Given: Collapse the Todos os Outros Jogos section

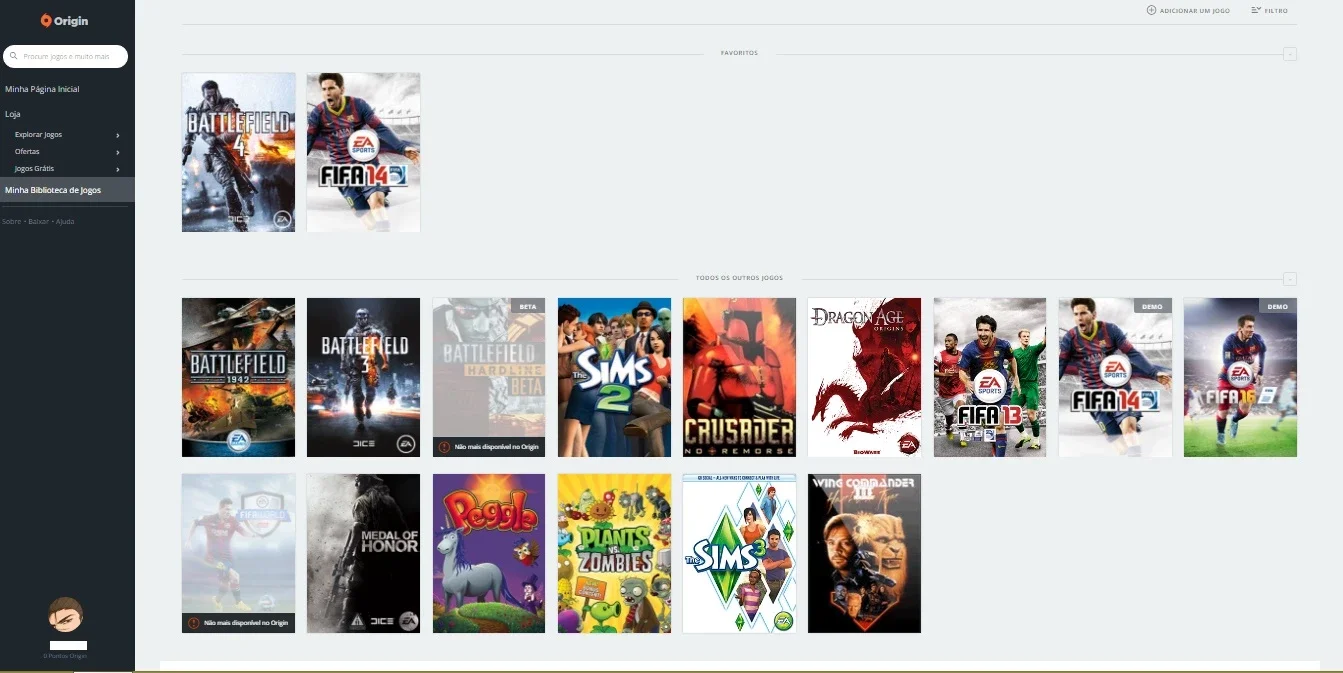Looking at the screenshot, I should pos(1290,278).
